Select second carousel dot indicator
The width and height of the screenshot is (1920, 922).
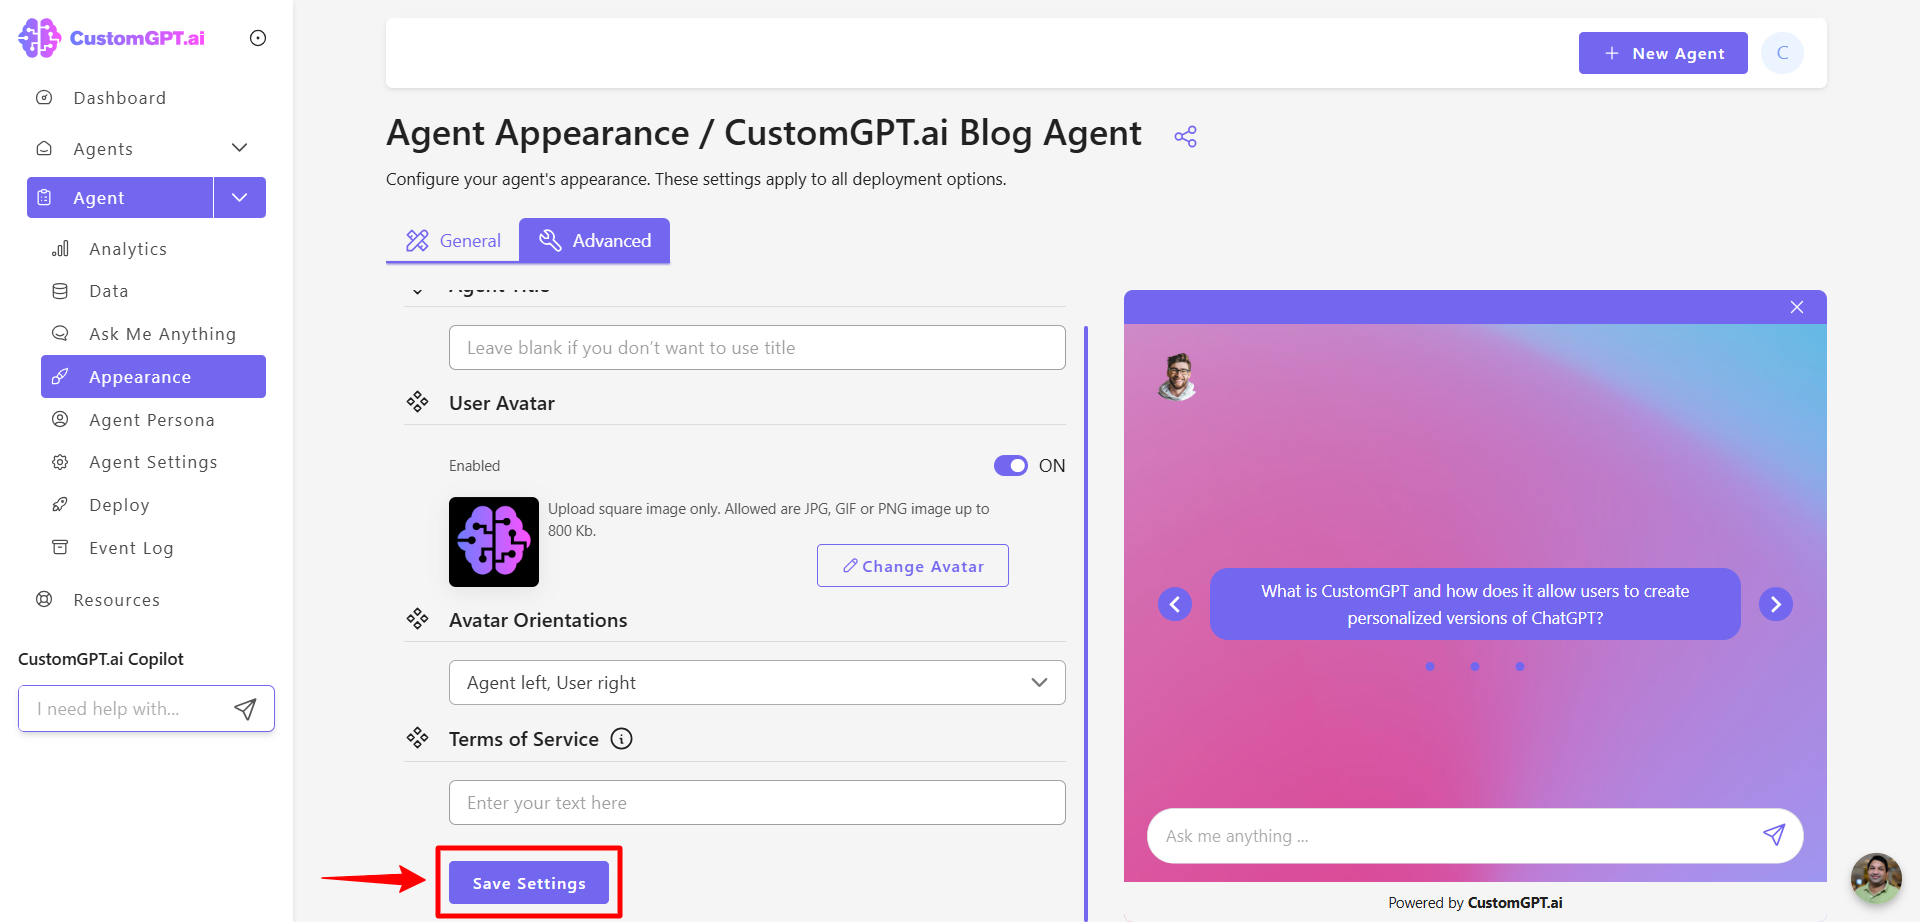point(1475,666)
